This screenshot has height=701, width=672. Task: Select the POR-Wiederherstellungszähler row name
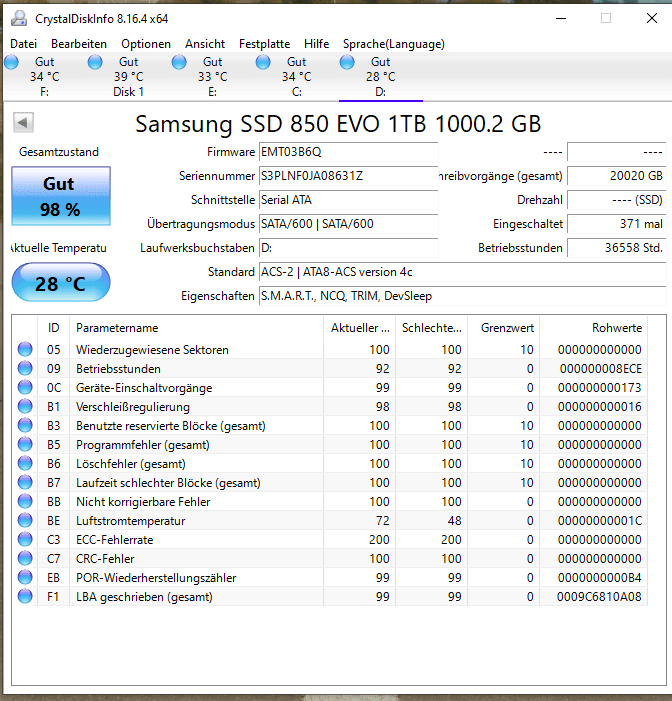156,578
